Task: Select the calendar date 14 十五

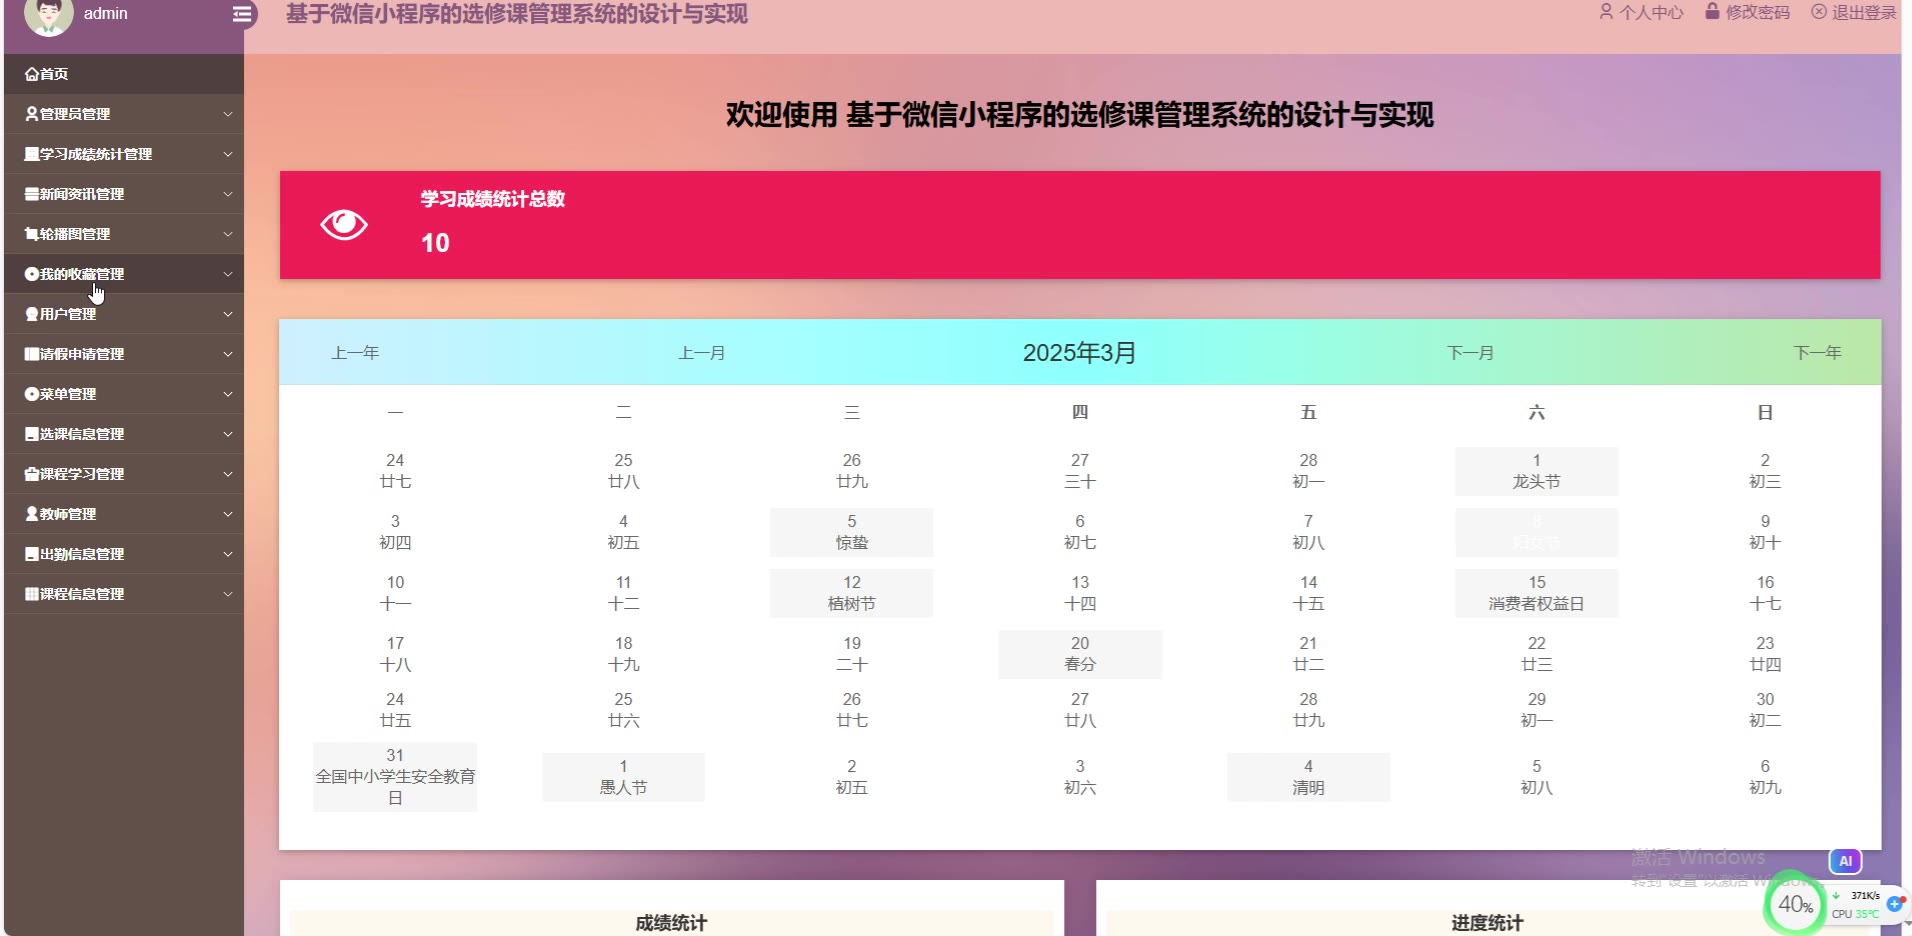Action: (1308, 593)
